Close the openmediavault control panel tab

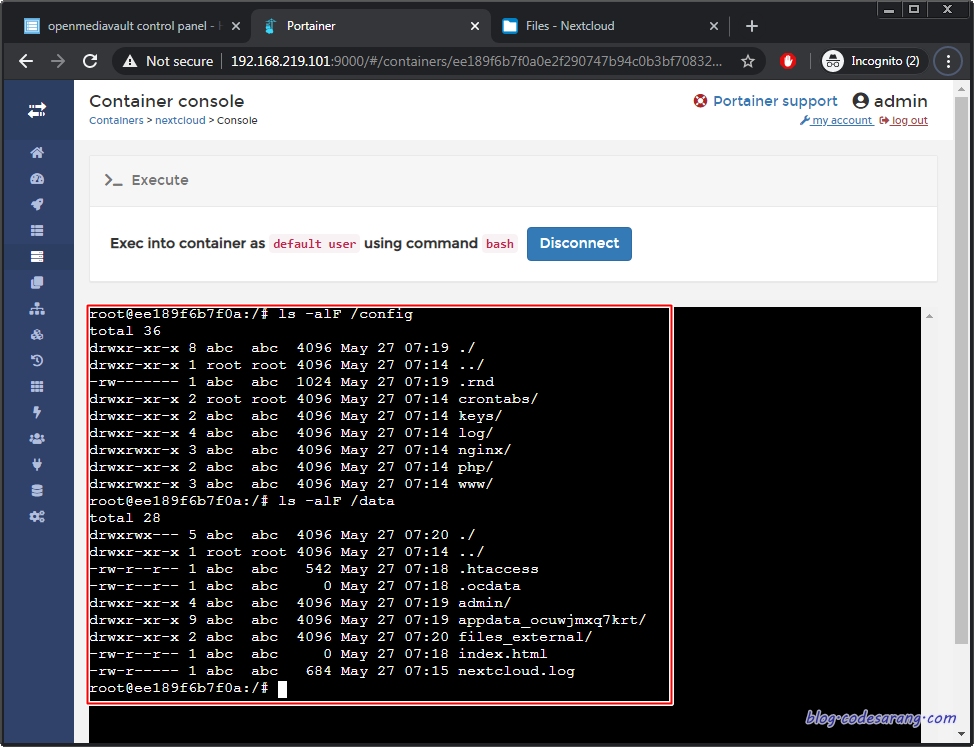pyautogui.click(x=235, y=26)
